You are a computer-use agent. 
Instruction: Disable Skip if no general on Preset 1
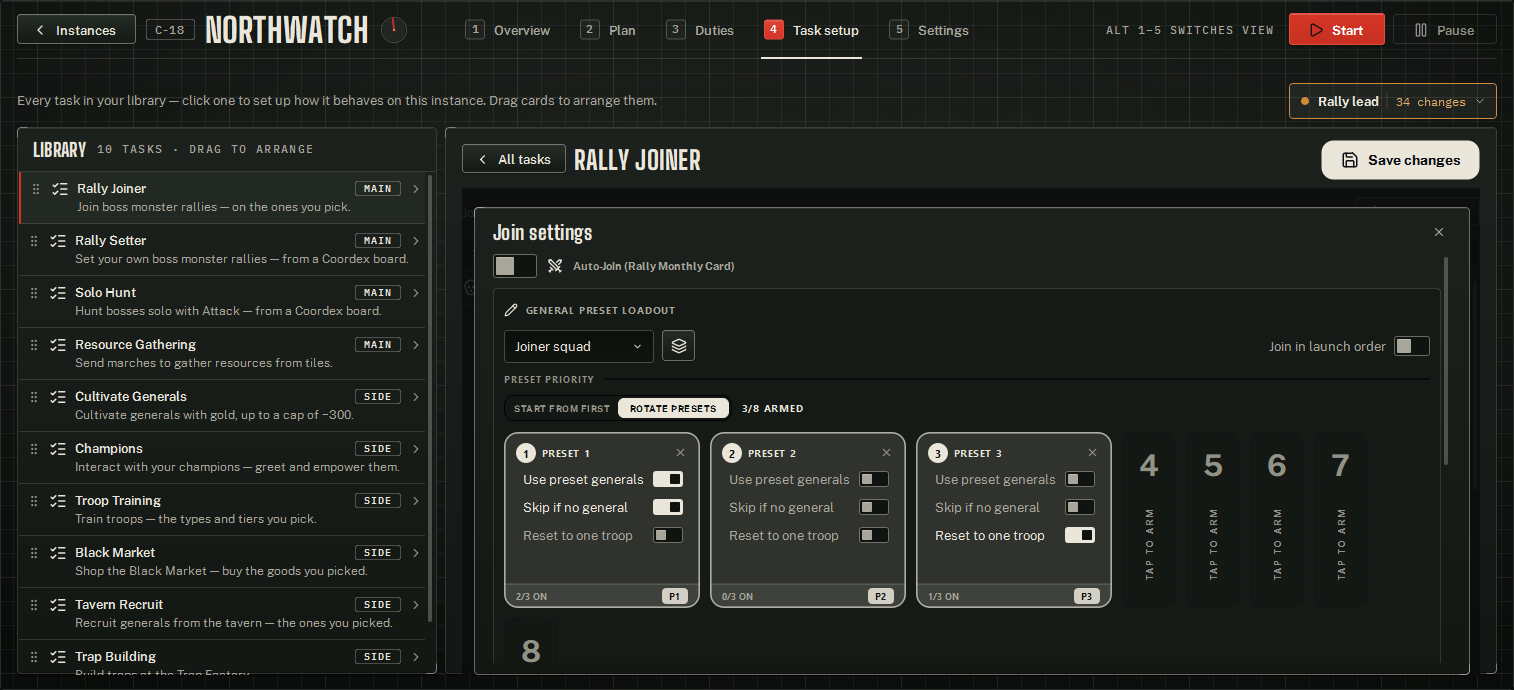(668, 508)
